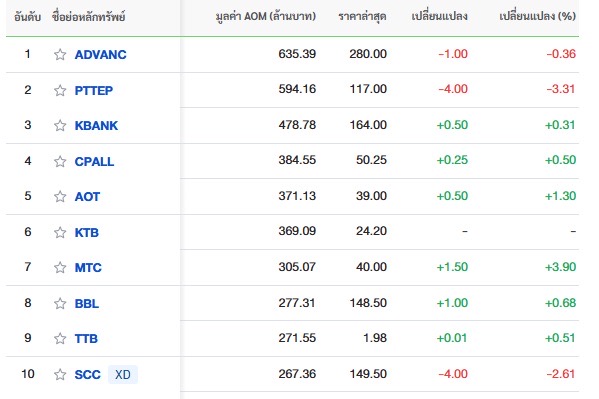Viewport: 599px width, 399px height.
Task: Mark KTB star icon
Action: pos(60,232)
